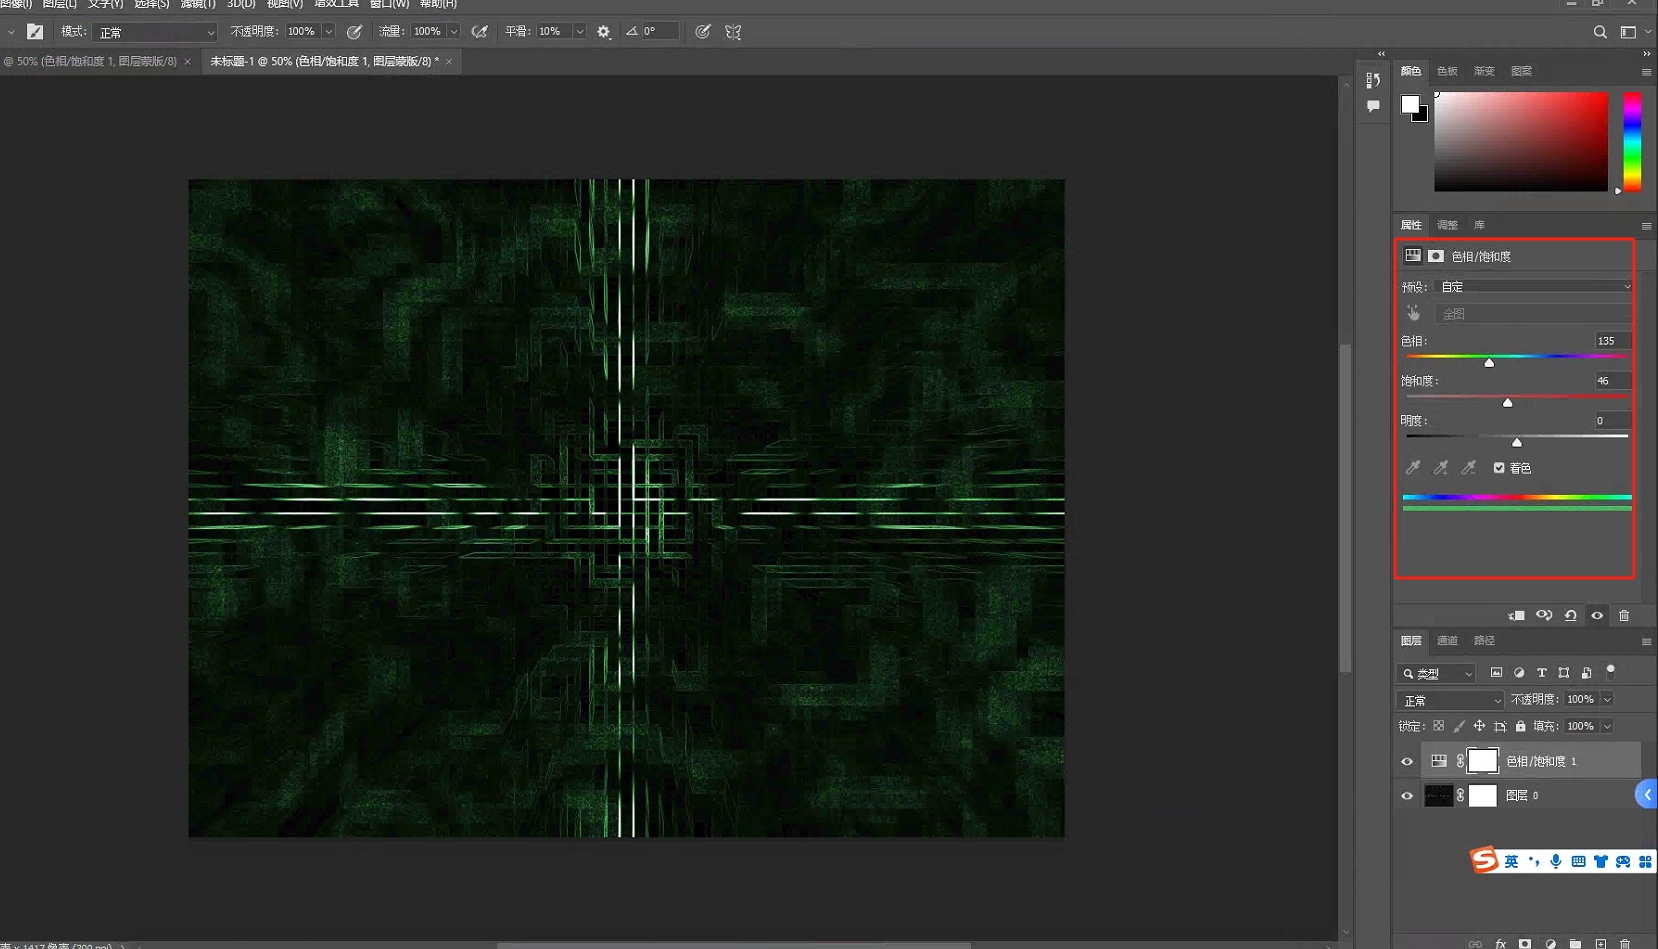Select the Hue/Saturation adjustment icon in Properties header
Screen dimensions: 1658x949
point(1413,256)
